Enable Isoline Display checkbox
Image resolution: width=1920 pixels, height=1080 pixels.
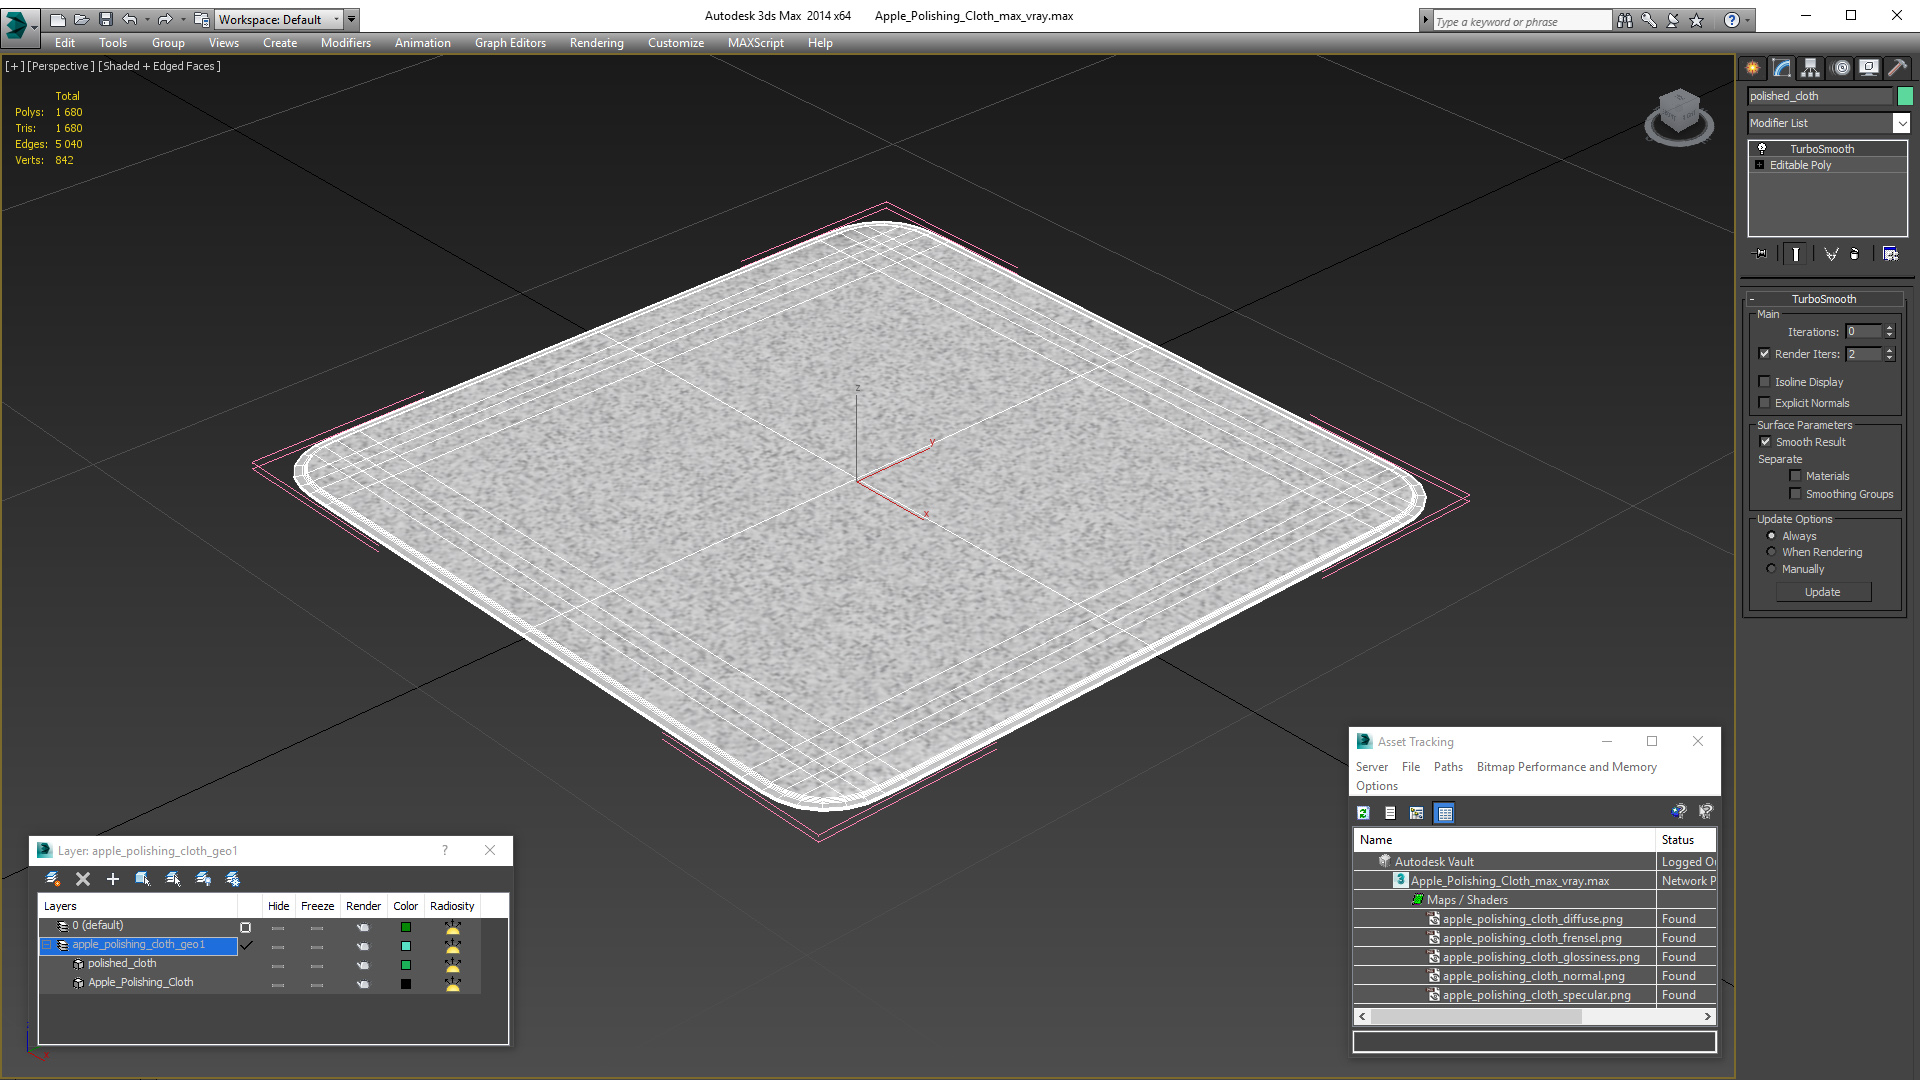tap(1765, 382)
